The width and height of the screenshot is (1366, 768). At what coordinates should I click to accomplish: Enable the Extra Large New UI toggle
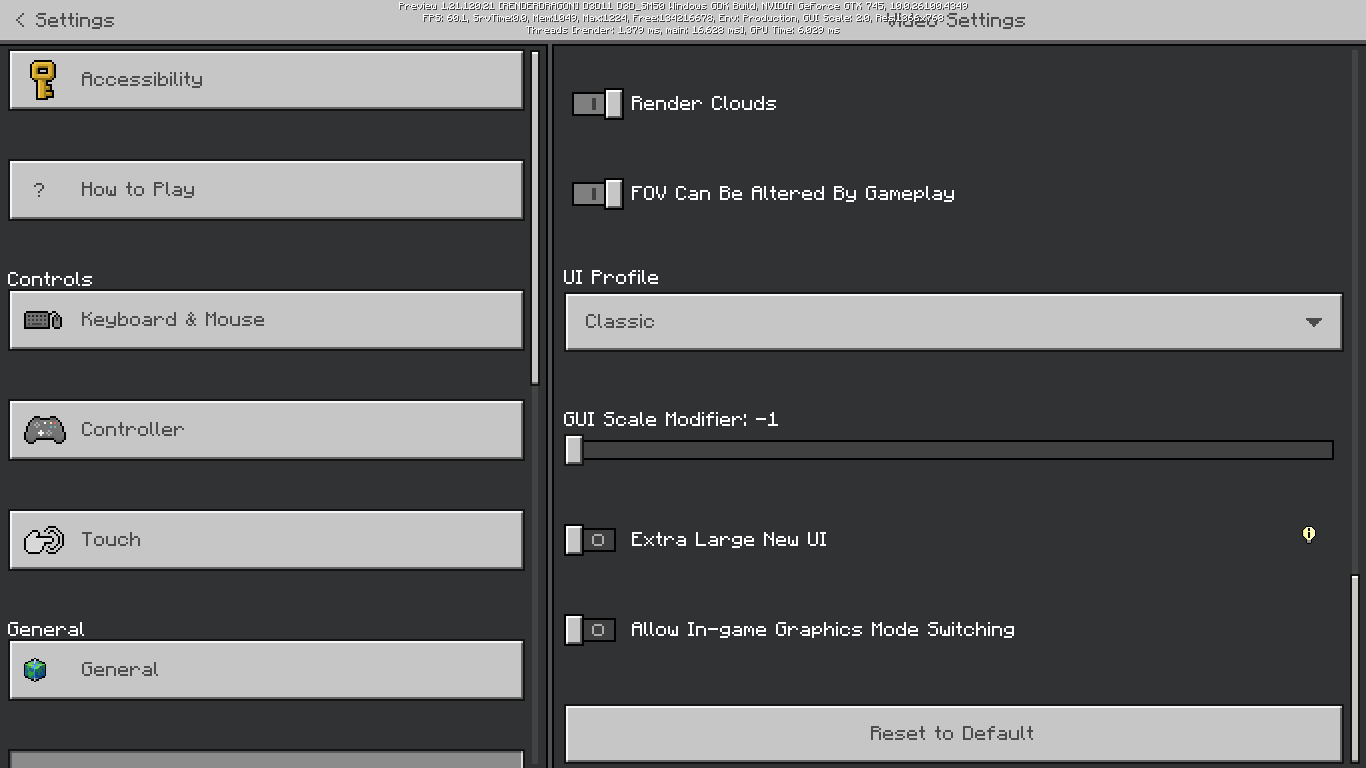(x=590, y=540)
